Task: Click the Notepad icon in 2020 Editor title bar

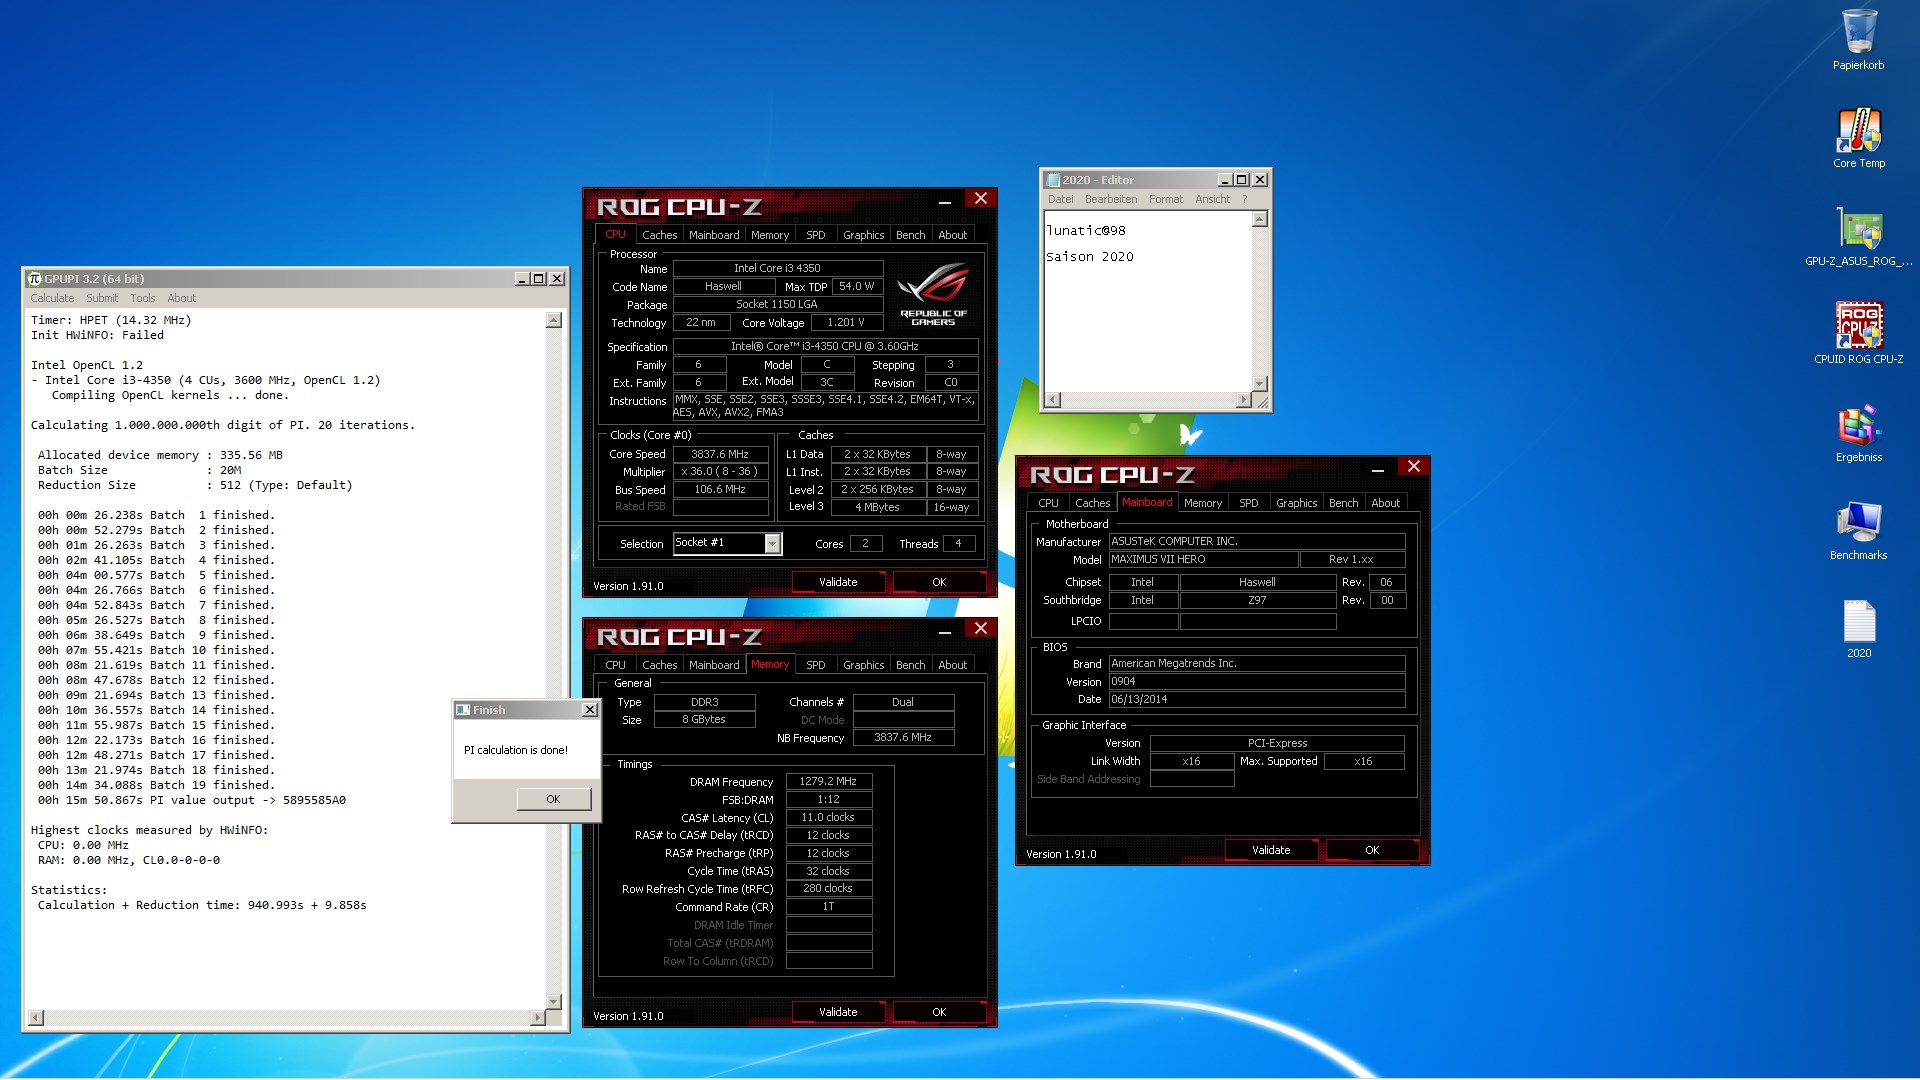Action: [x=1053, y=180]
